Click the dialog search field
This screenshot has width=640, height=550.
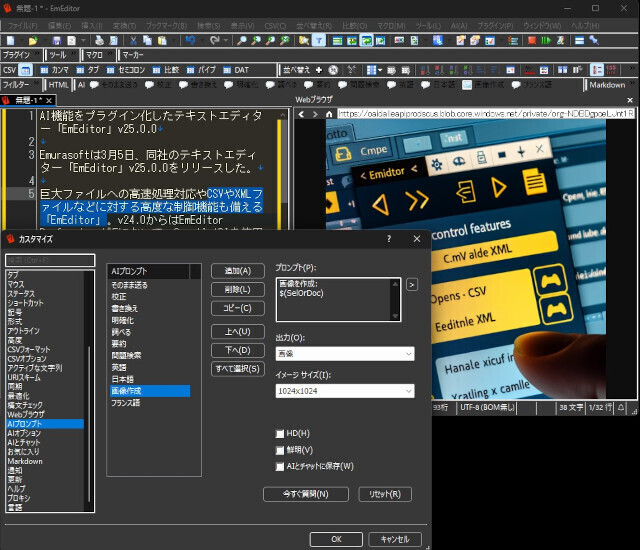pyautogui.click(x=50, y=260)
